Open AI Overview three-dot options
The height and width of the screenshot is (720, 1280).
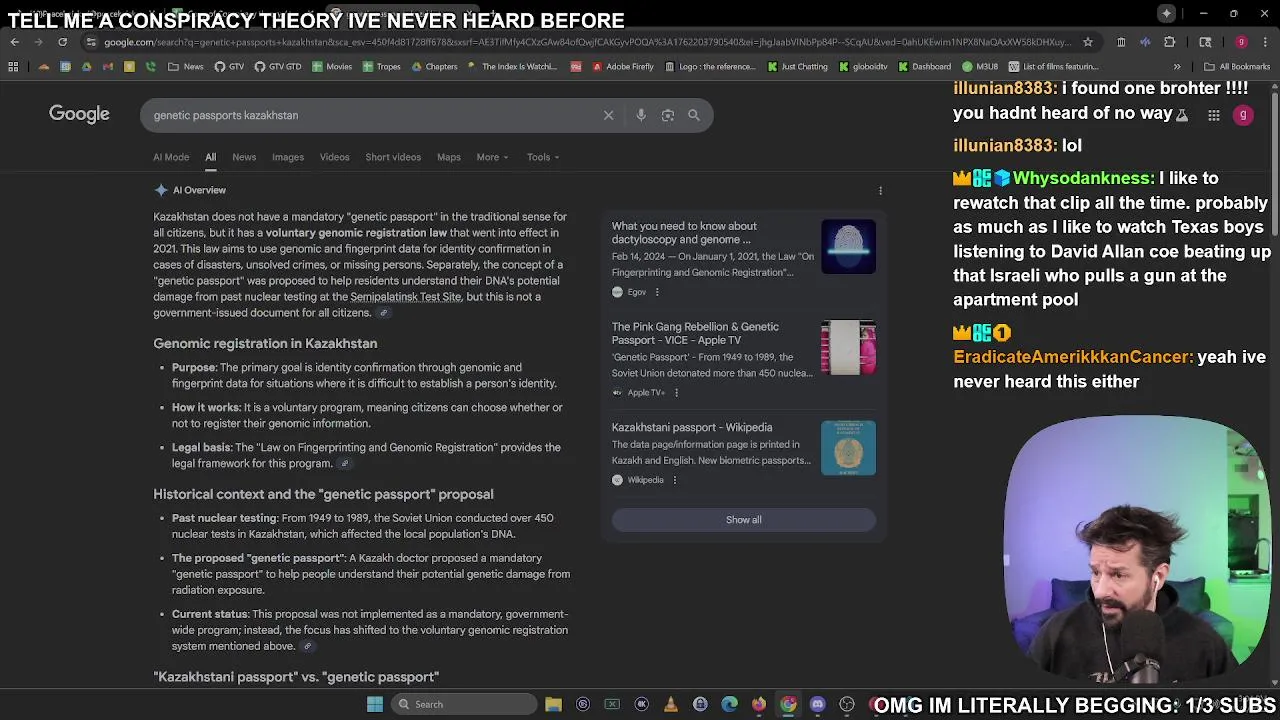click(880, 190)
